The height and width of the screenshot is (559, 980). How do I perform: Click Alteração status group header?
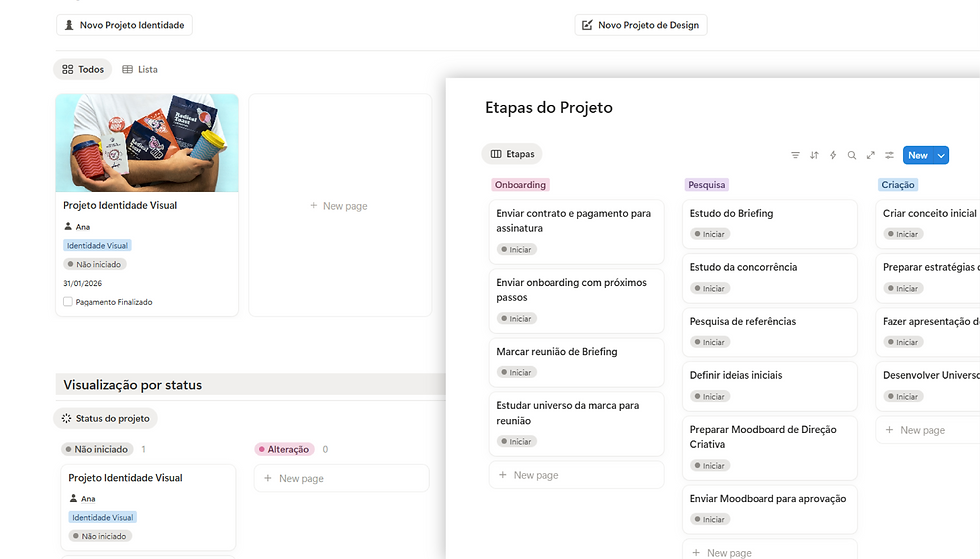(284, 449)
